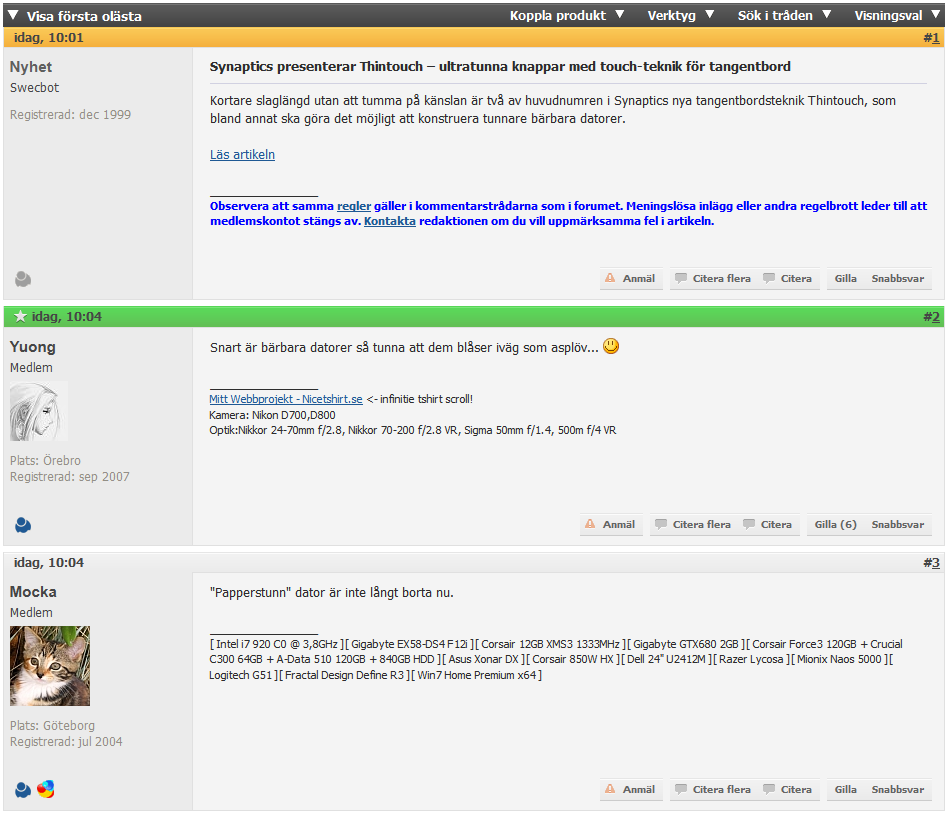Open Sök i tråden menu
Image resolution: width=948 pixels, height=815 pixels.
(x=784, y=15)
